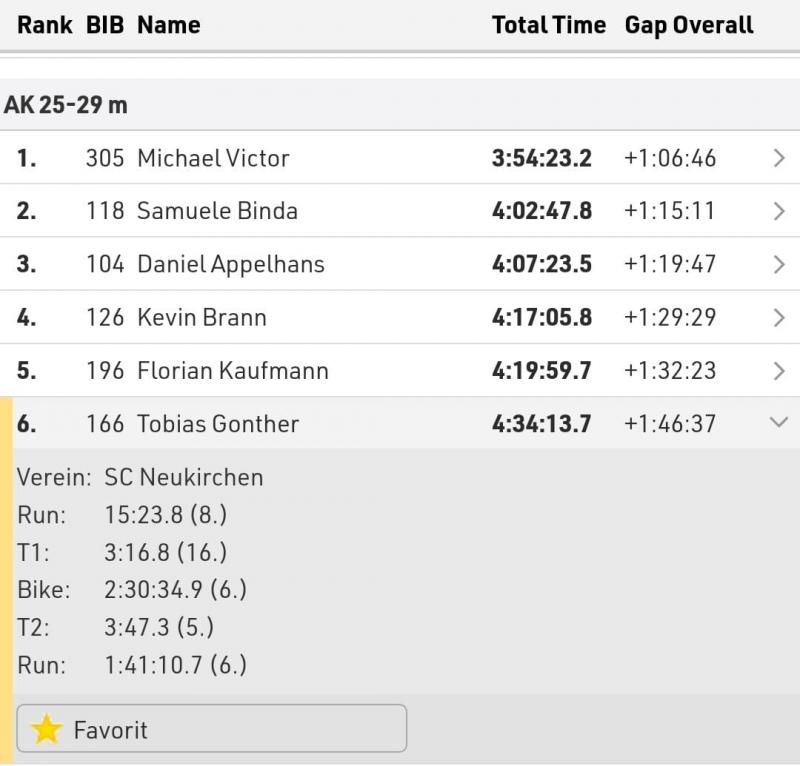Click the Name column header
This screenshot has width=800, height=766.
[169, 25]
